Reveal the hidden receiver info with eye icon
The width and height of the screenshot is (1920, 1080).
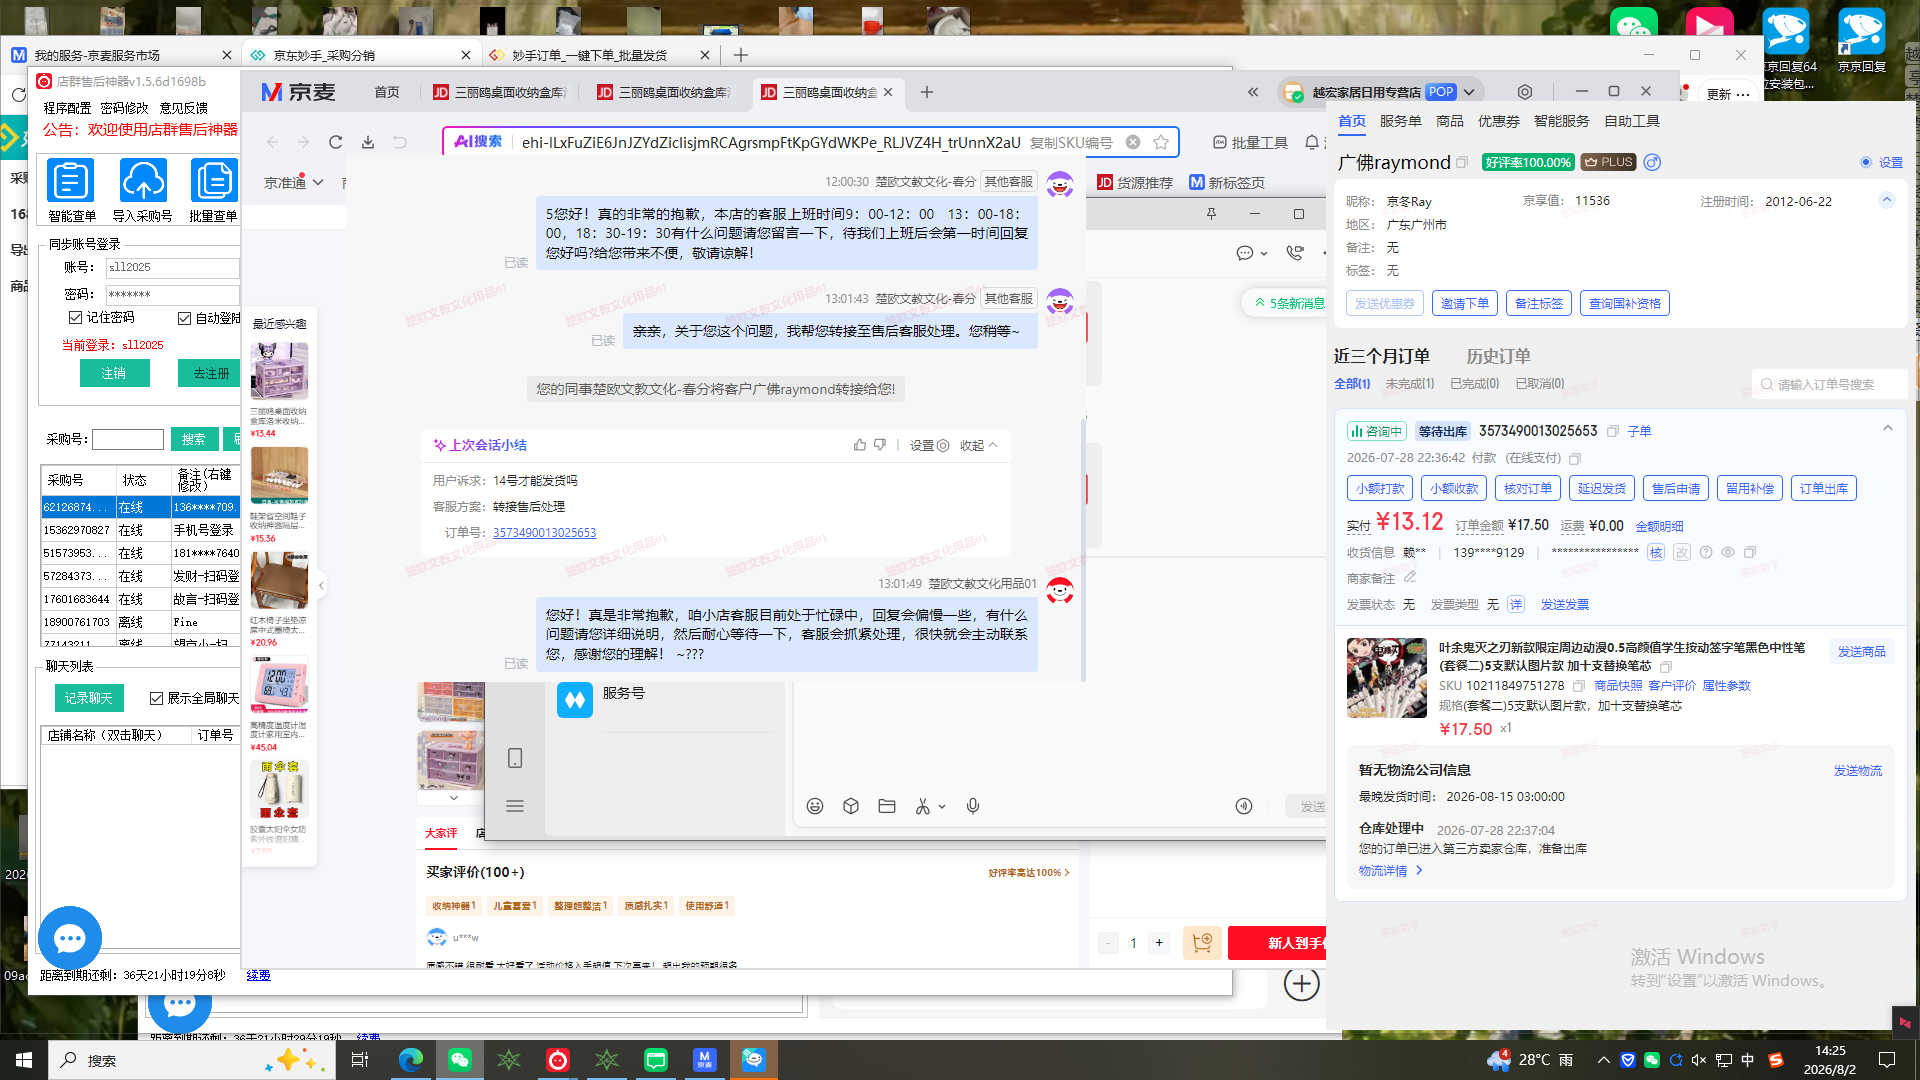pos(1728,552)
